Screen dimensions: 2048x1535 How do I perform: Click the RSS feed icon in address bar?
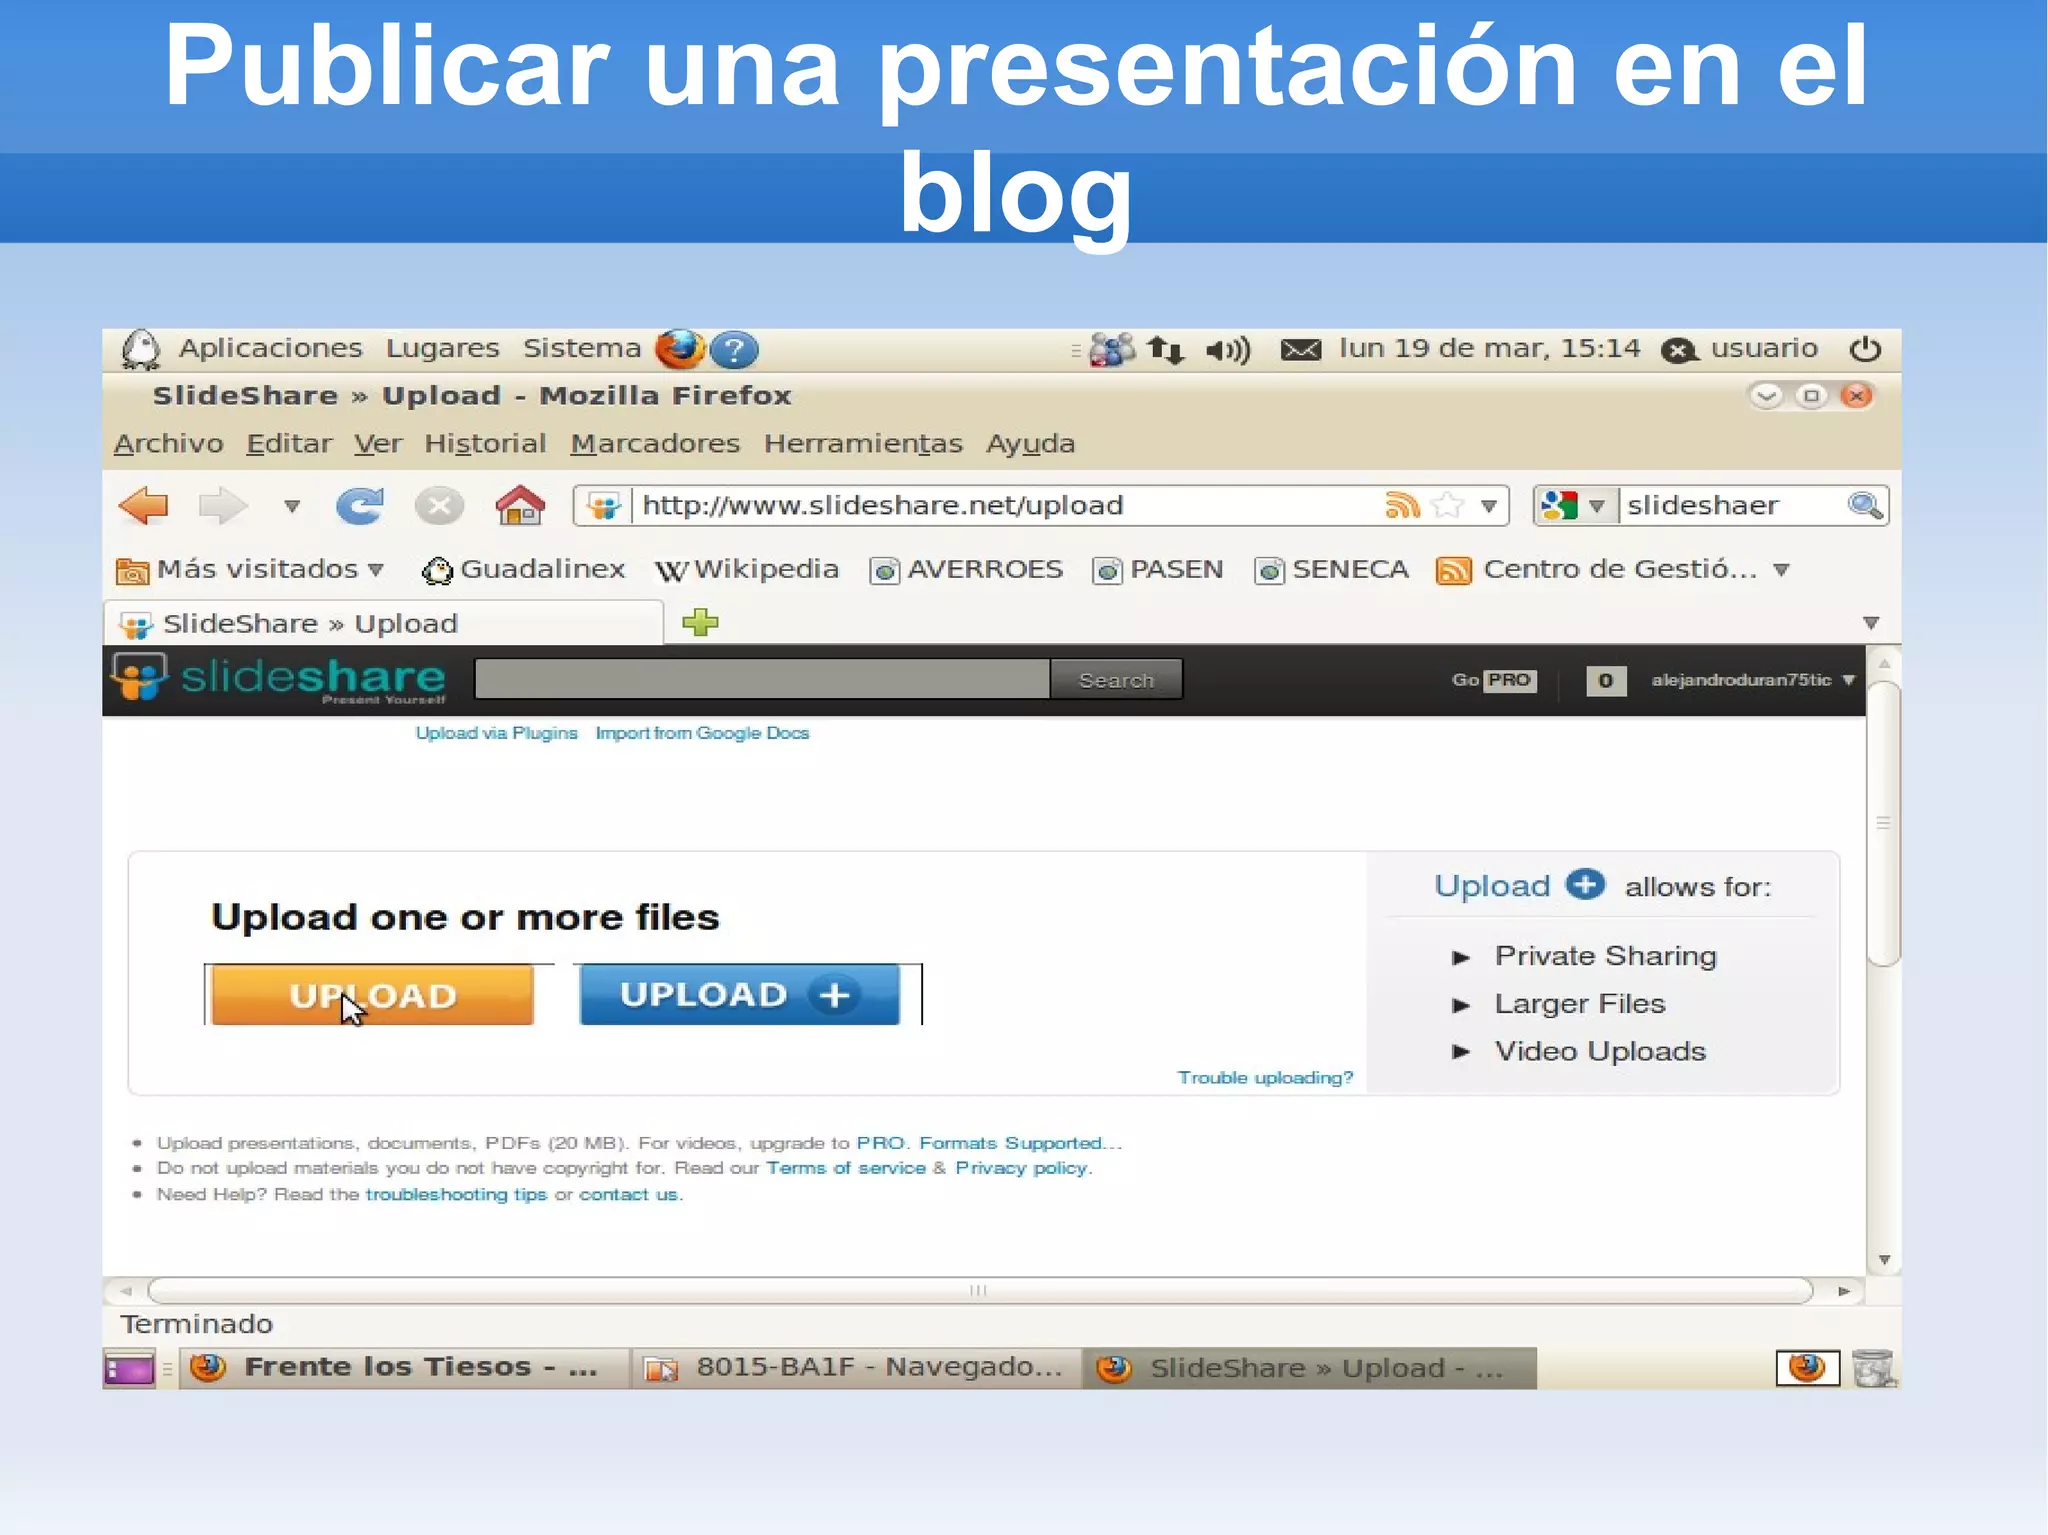pos(1402,505)
